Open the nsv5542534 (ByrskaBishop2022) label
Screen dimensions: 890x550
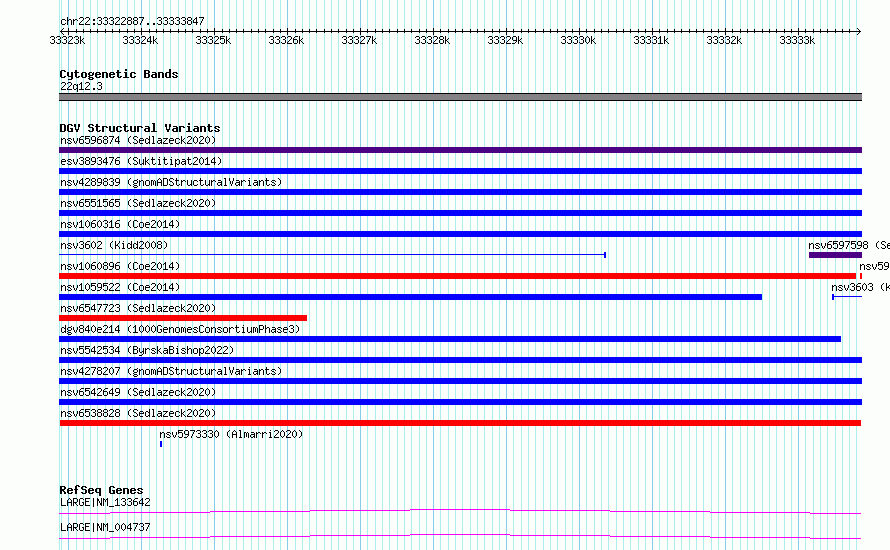point(147,350)
